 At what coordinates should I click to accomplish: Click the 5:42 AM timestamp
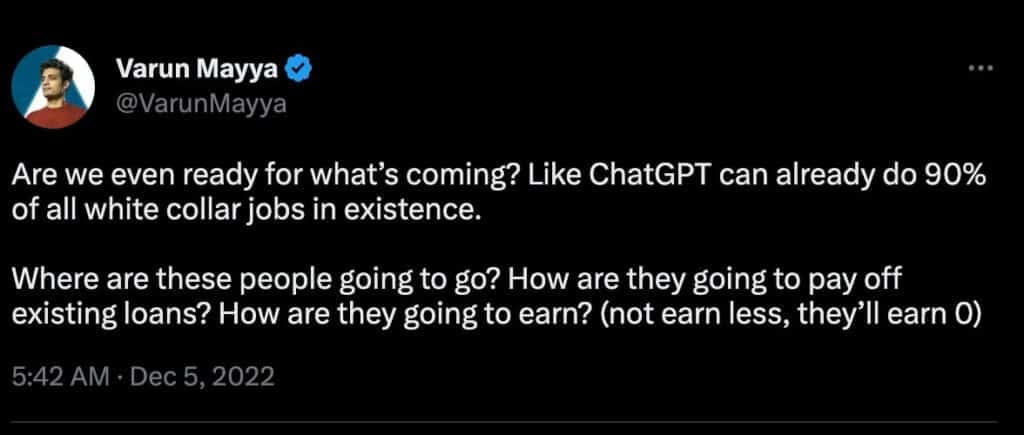(60, 378)
